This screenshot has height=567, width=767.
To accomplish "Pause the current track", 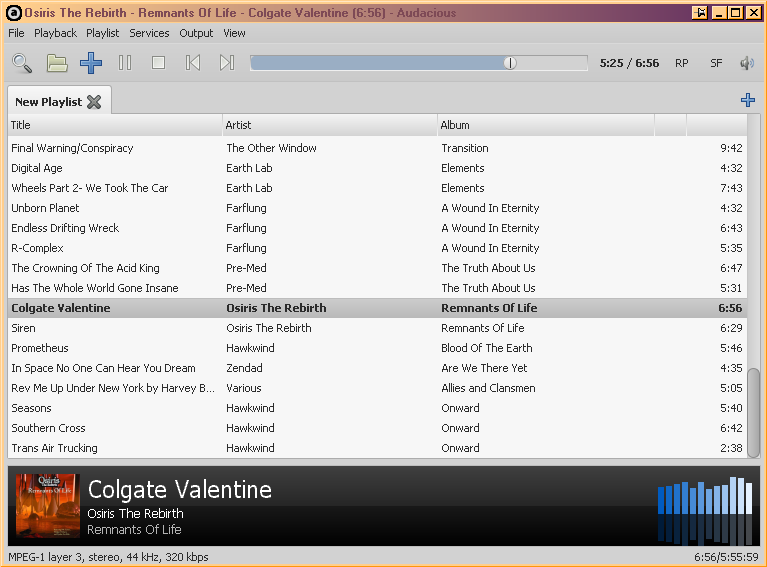I will (x=125, y=63).
